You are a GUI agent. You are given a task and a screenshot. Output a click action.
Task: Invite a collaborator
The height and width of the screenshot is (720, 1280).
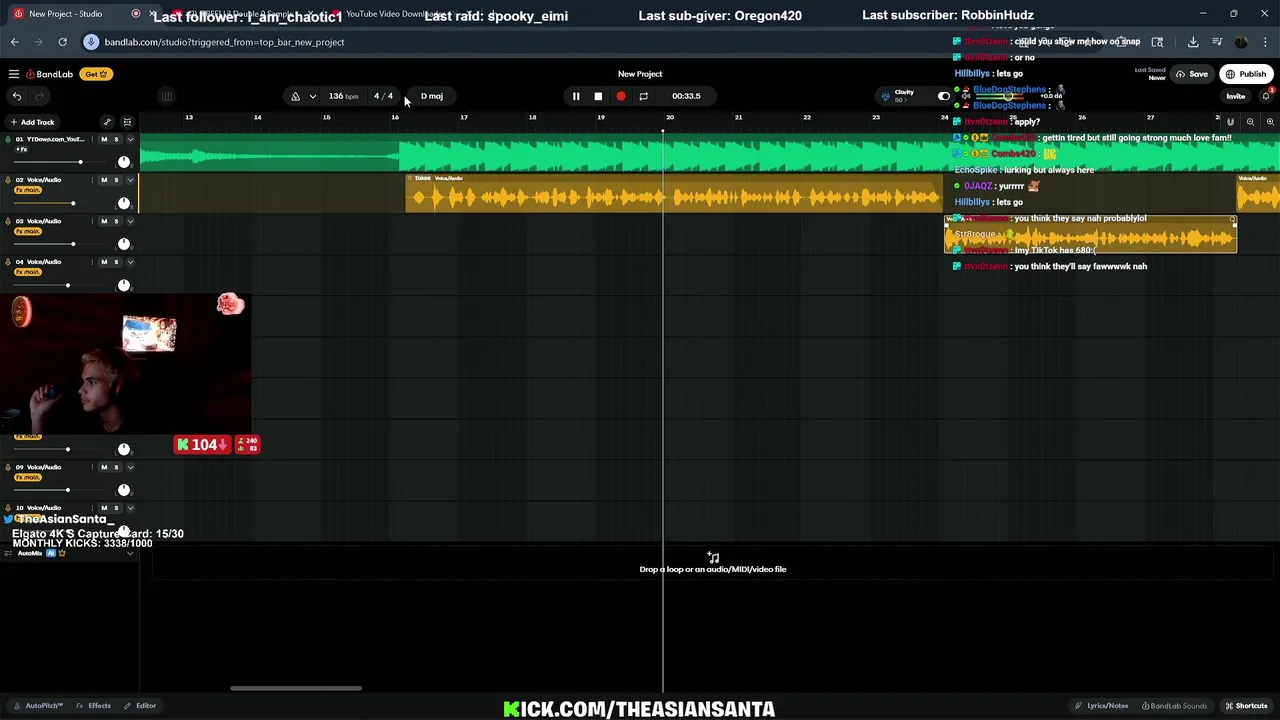[1236, 96]
